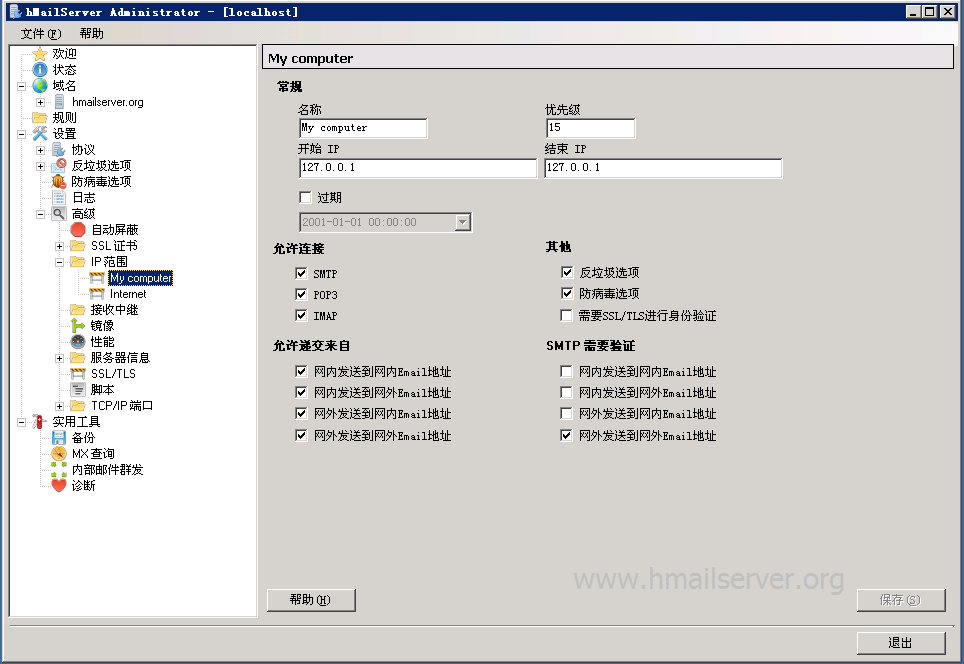Open the 自动屏蔽 red circle icon

pyautogui.click(x=78, y=230)
